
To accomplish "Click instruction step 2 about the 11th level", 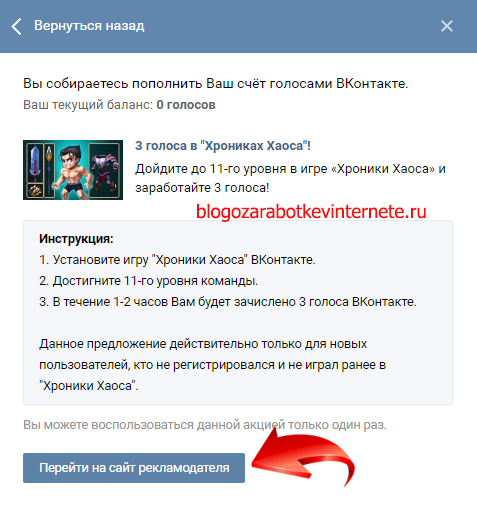I will point(149,281).
